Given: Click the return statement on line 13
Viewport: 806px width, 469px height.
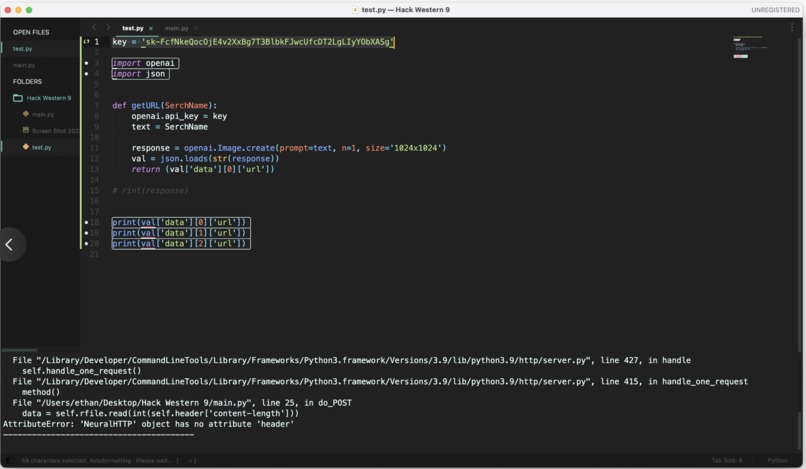Looking at the screenshot, I should pos(203,169).
